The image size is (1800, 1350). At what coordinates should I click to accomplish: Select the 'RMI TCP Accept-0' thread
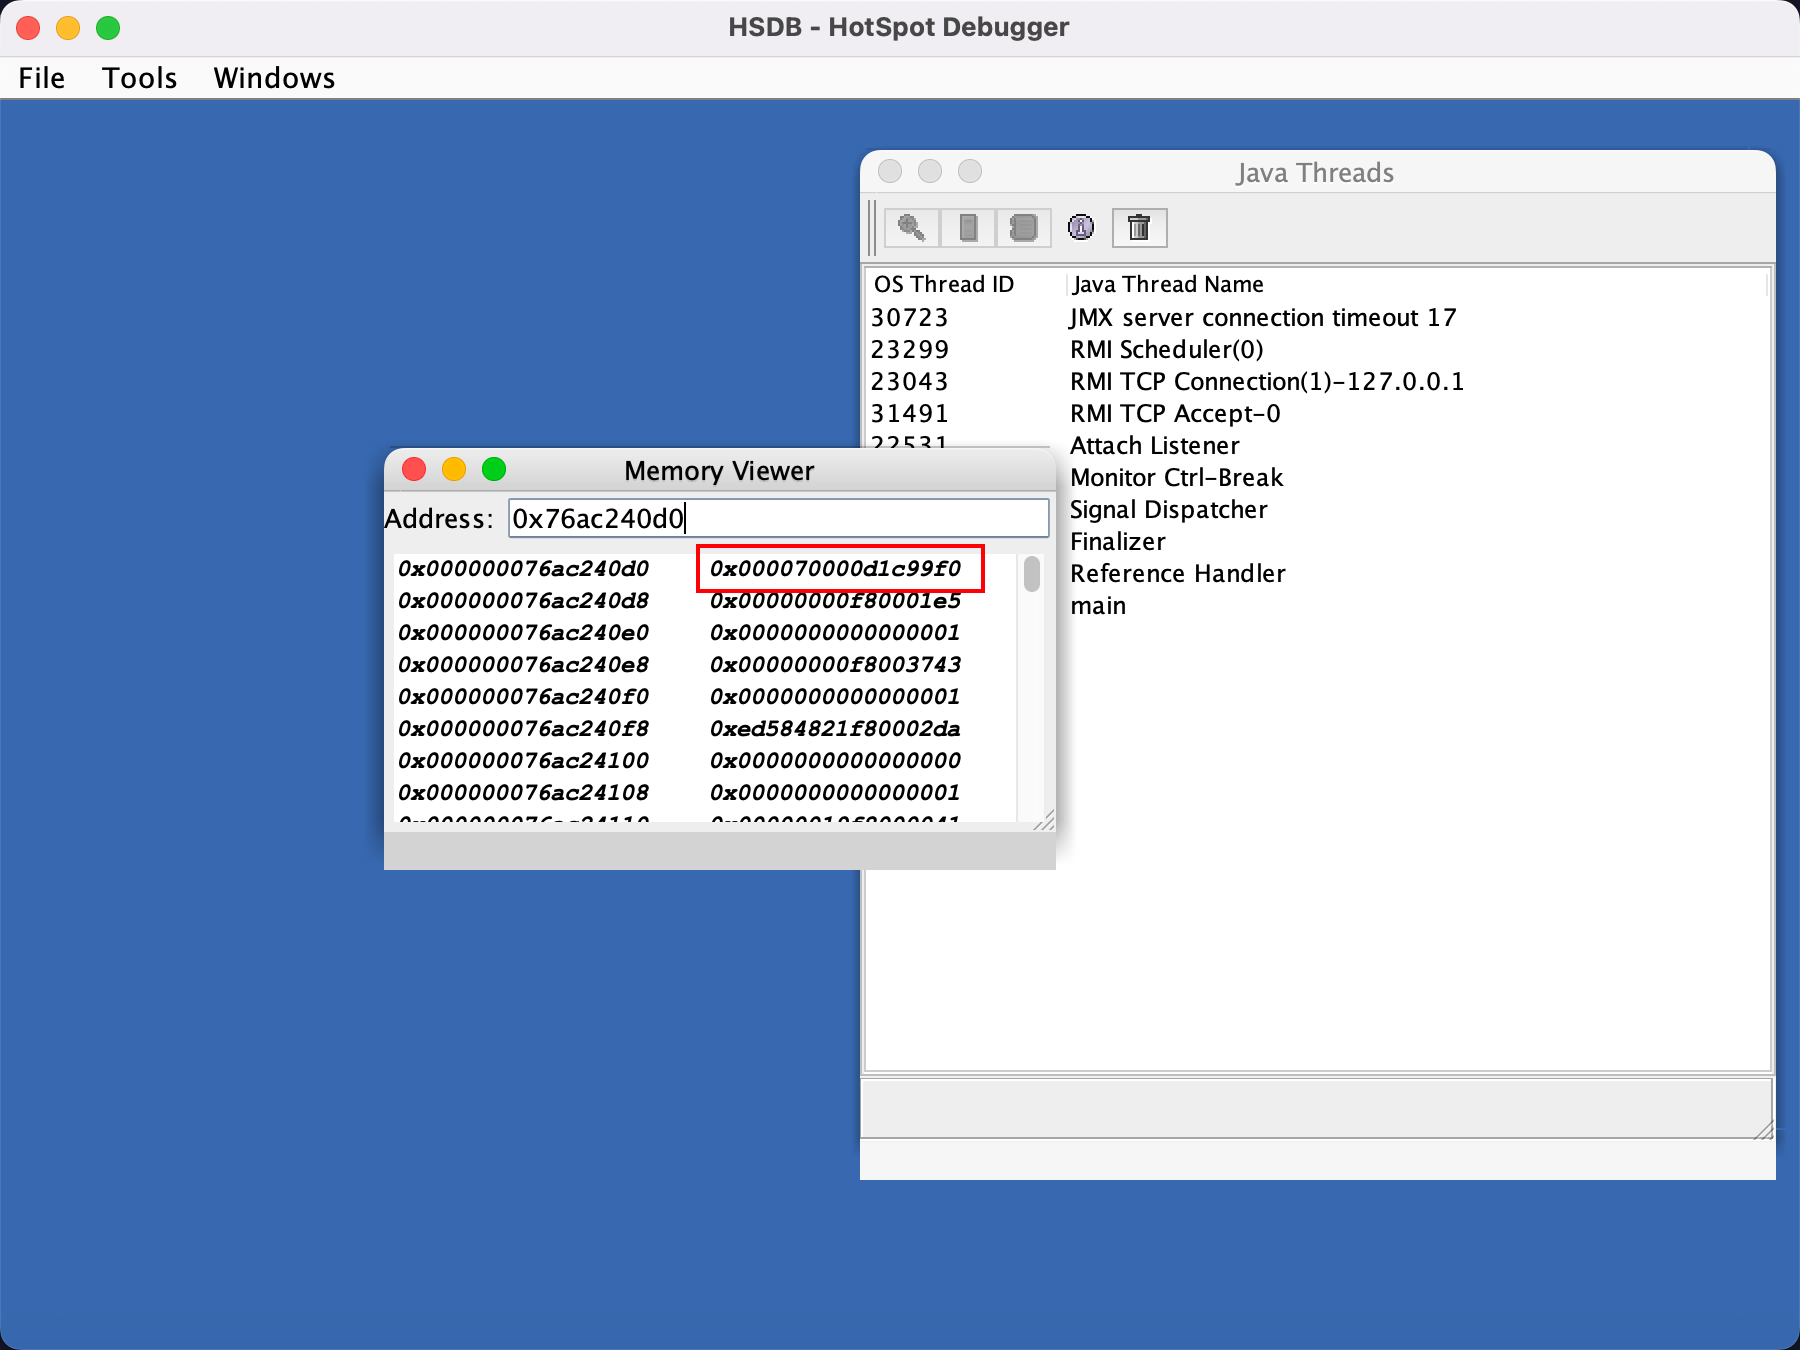(x=1175, y=413)
